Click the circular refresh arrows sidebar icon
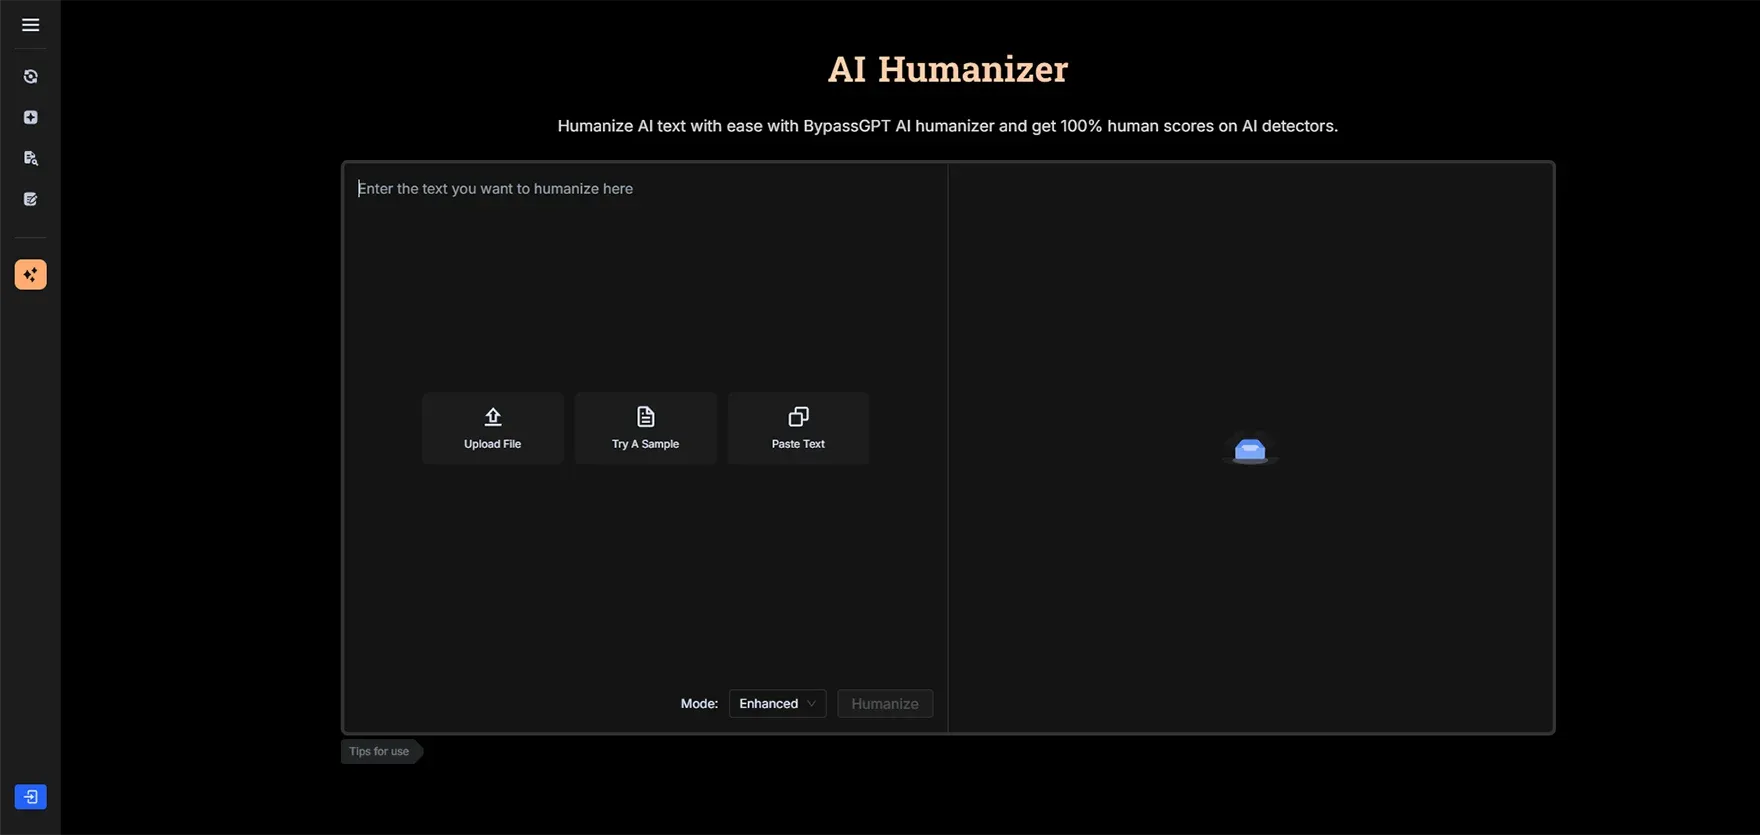Image resolution: width=1760 pixels, height=835 pixels. click(31, 77)
